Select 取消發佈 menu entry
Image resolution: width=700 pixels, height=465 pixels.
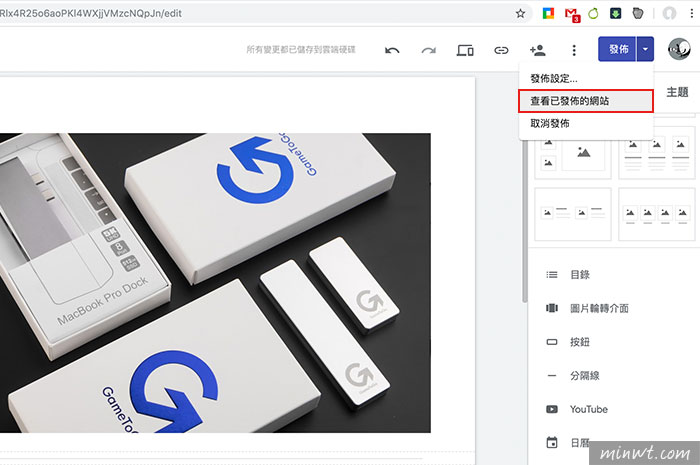(x=586, y=123)
